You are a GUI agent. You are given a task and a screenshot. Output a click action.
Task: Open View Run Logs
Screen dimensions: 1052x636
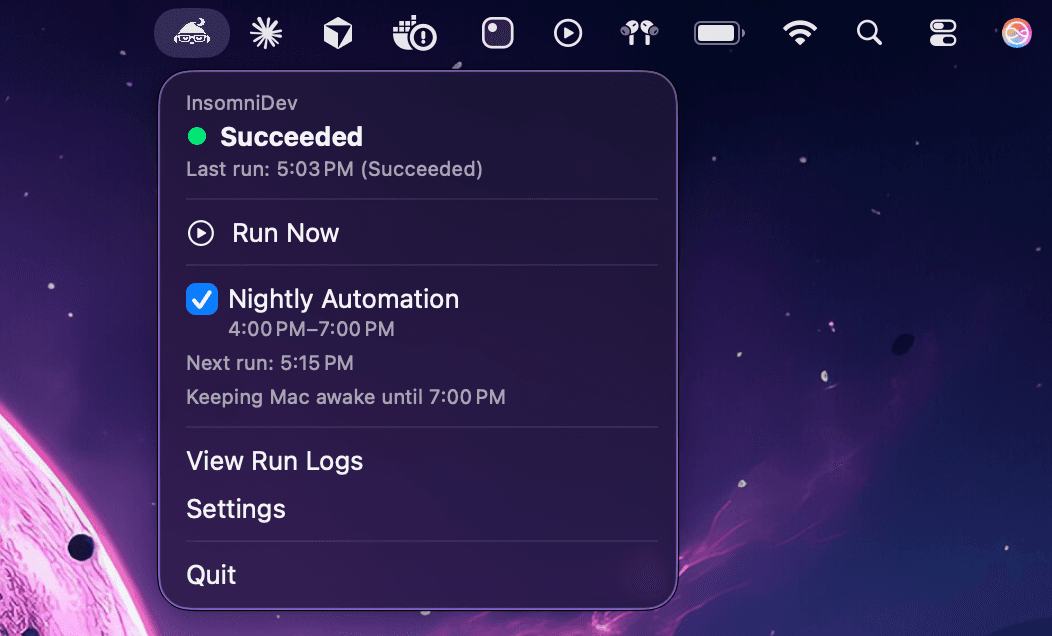coord(274,461)
